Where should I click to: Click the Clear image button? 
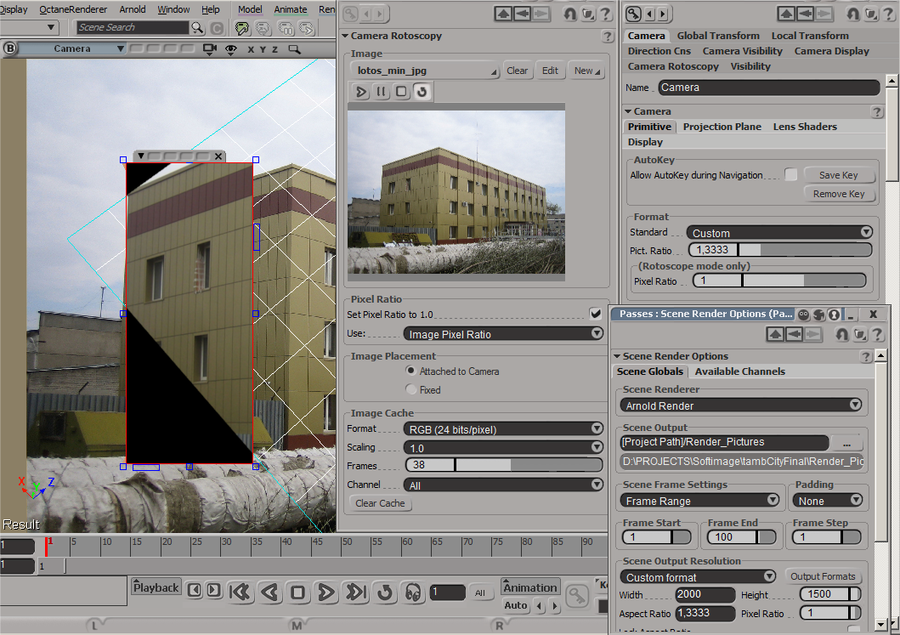point(517,71)
